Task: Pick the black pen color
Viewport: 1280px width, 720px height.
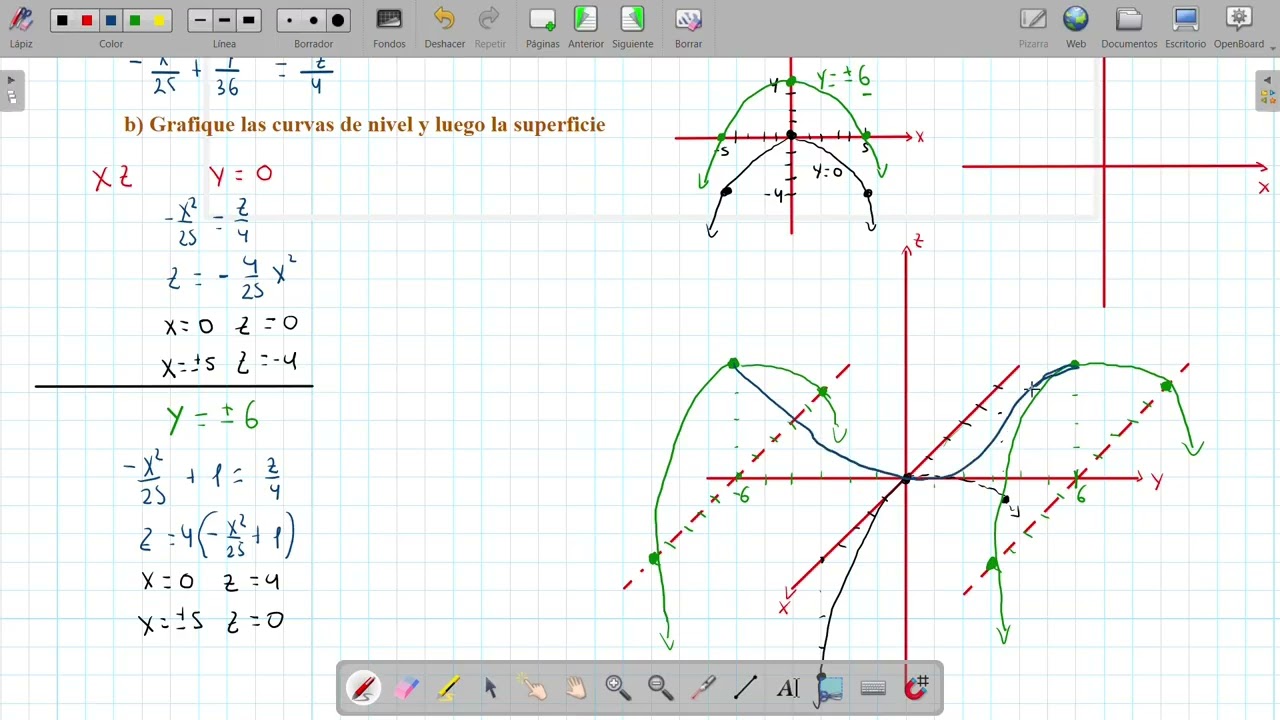Action: click(63, 20)
